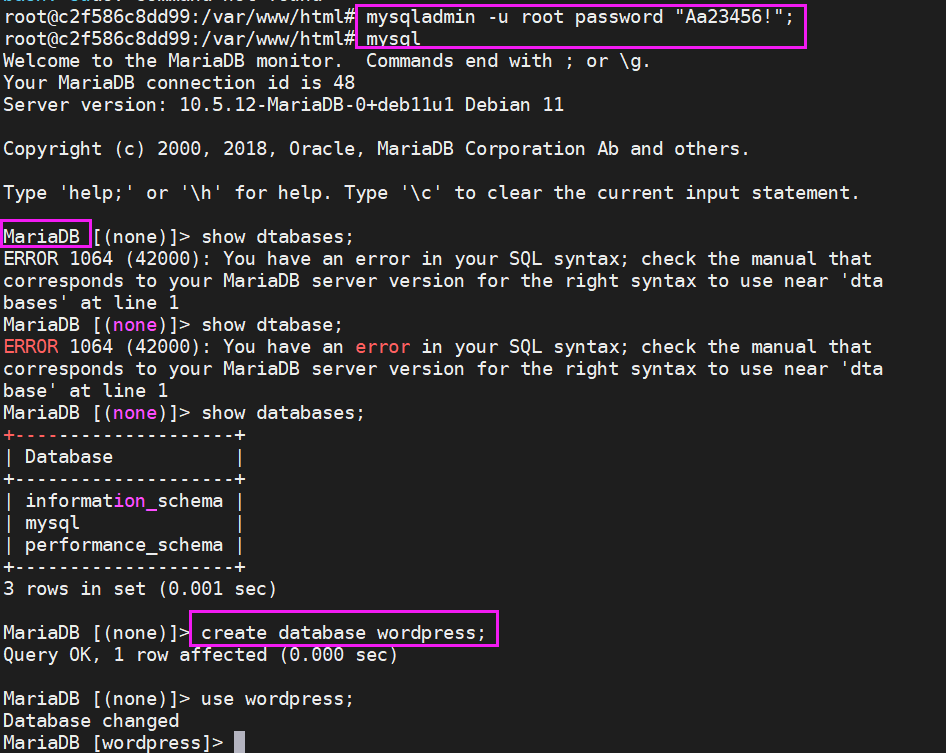This screenshot has height=753, width=946.
Task: Select the information_schema table row
Action: pos(124,501)
